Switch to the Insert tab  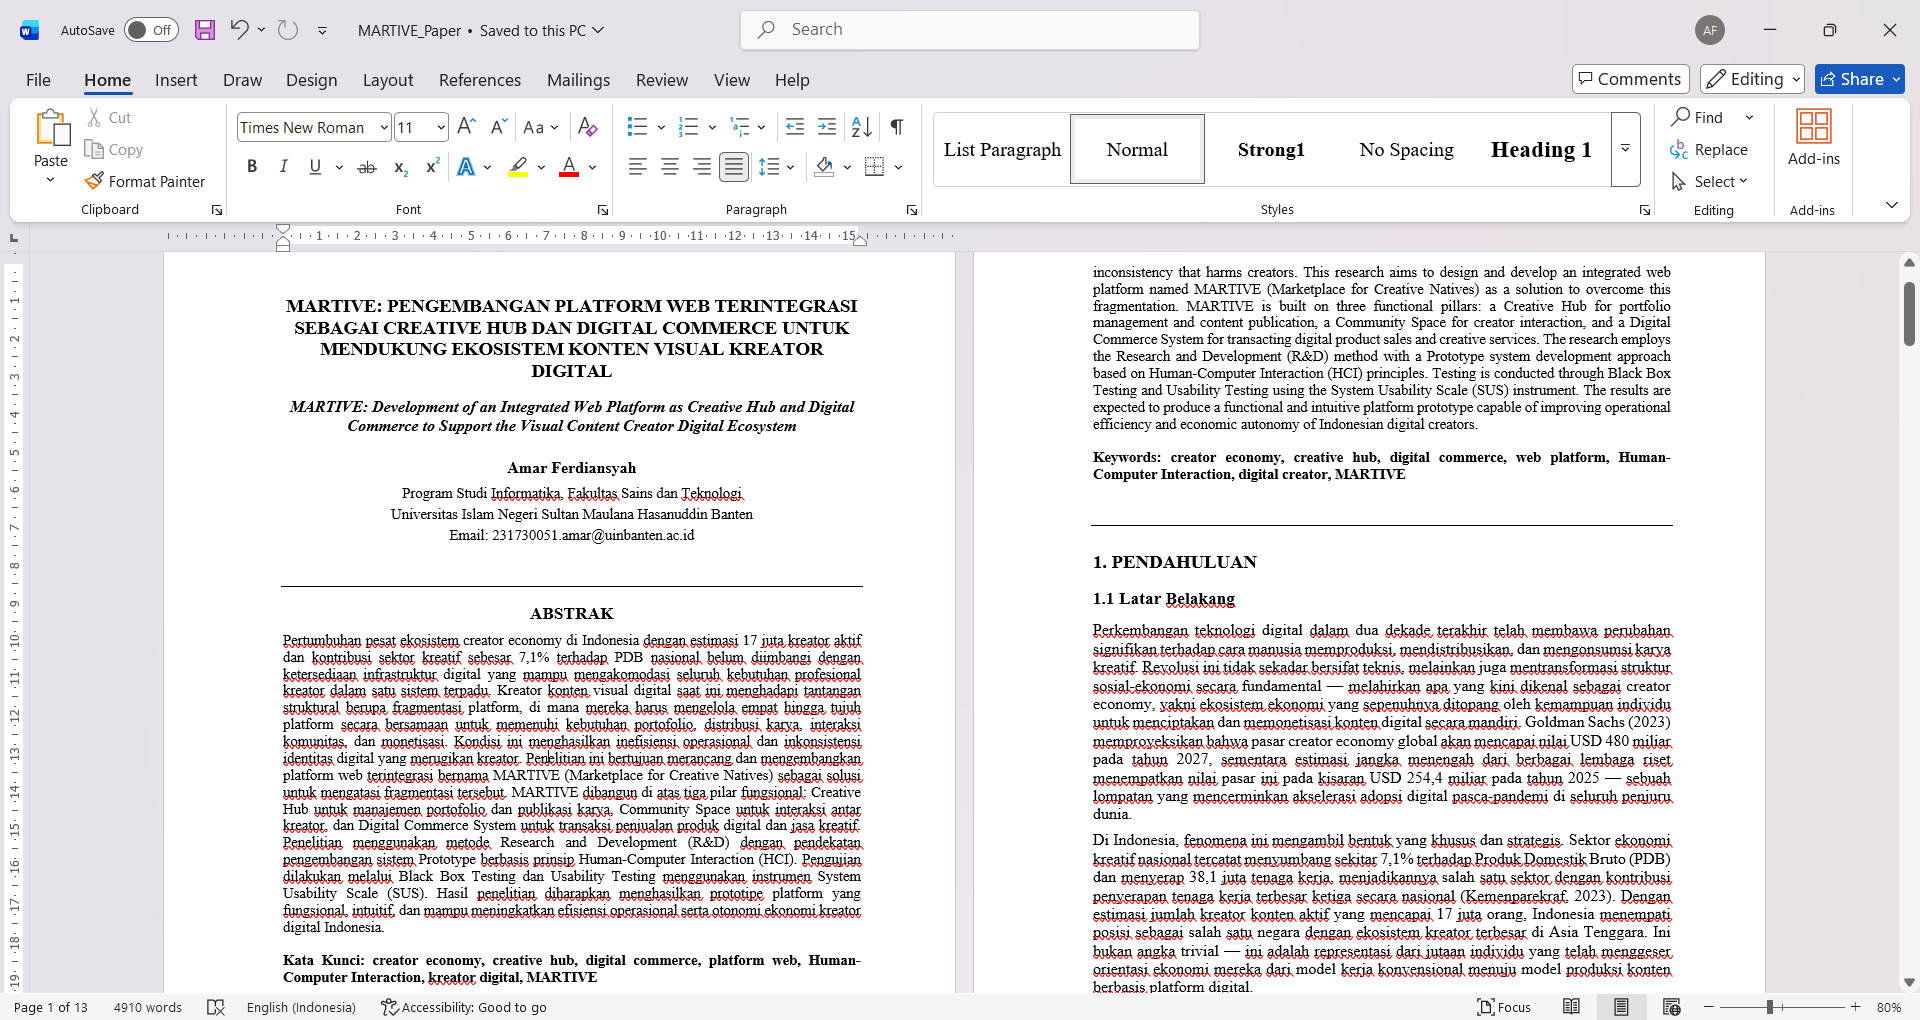(x=176, y=80)
